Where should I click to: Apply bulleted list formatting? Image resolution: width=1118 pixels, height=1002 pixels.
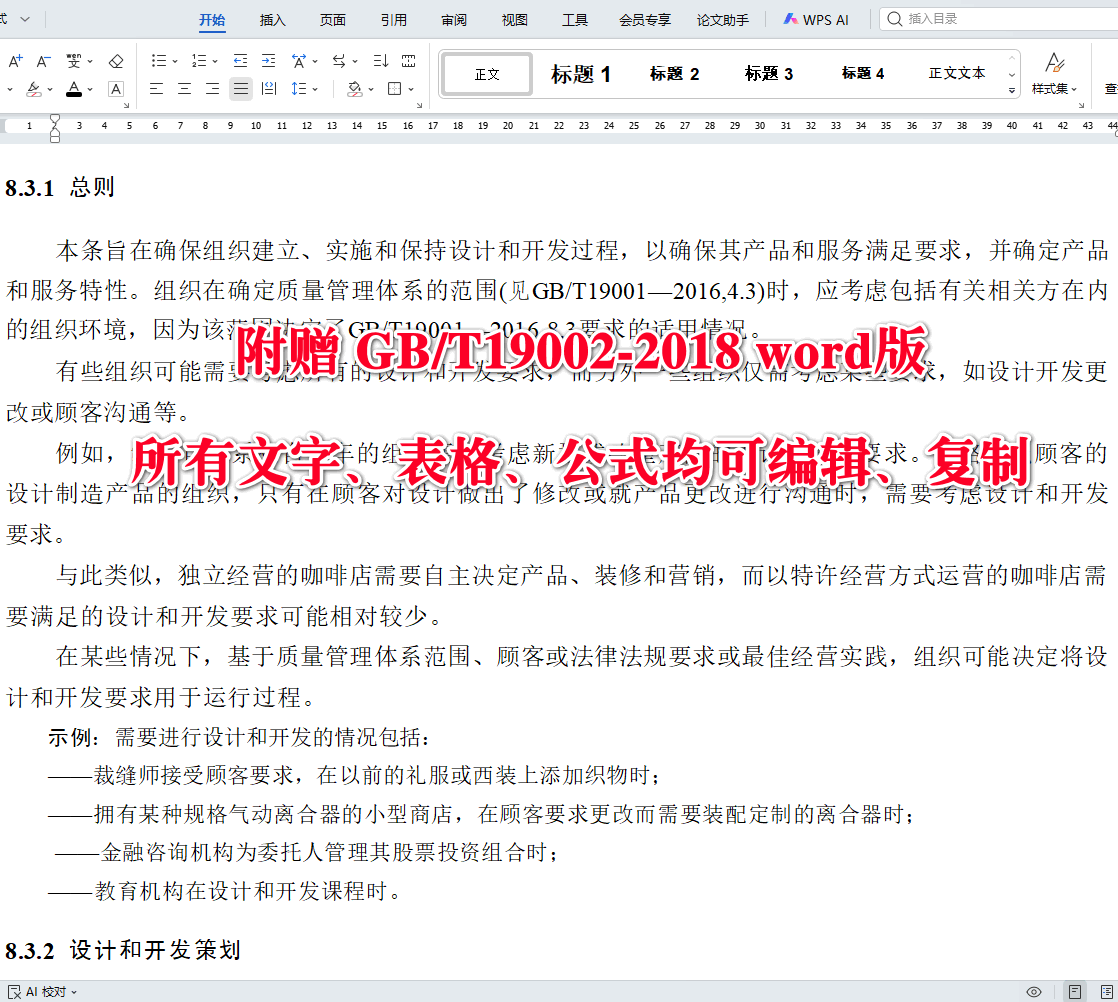[x=158, y=61]
